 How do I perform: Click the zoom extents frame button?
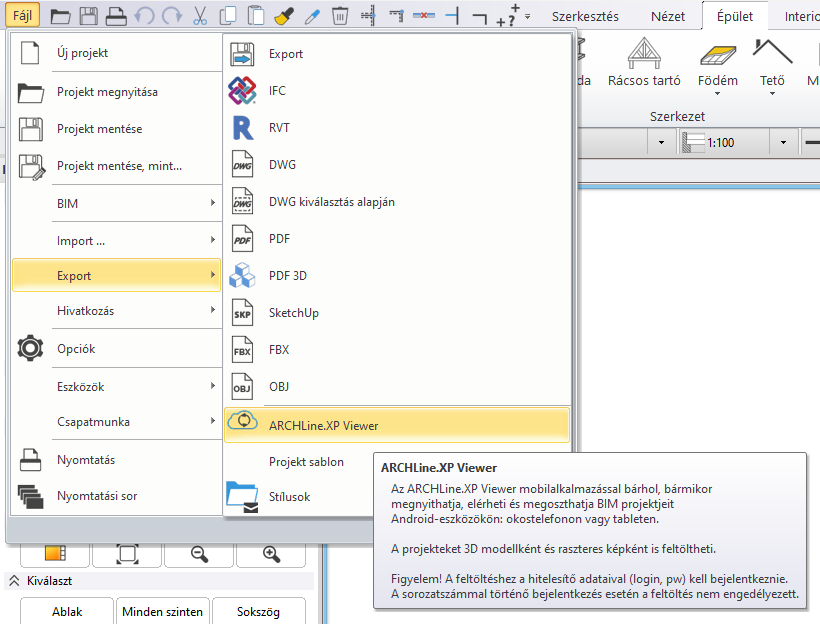tap(127, 554)
